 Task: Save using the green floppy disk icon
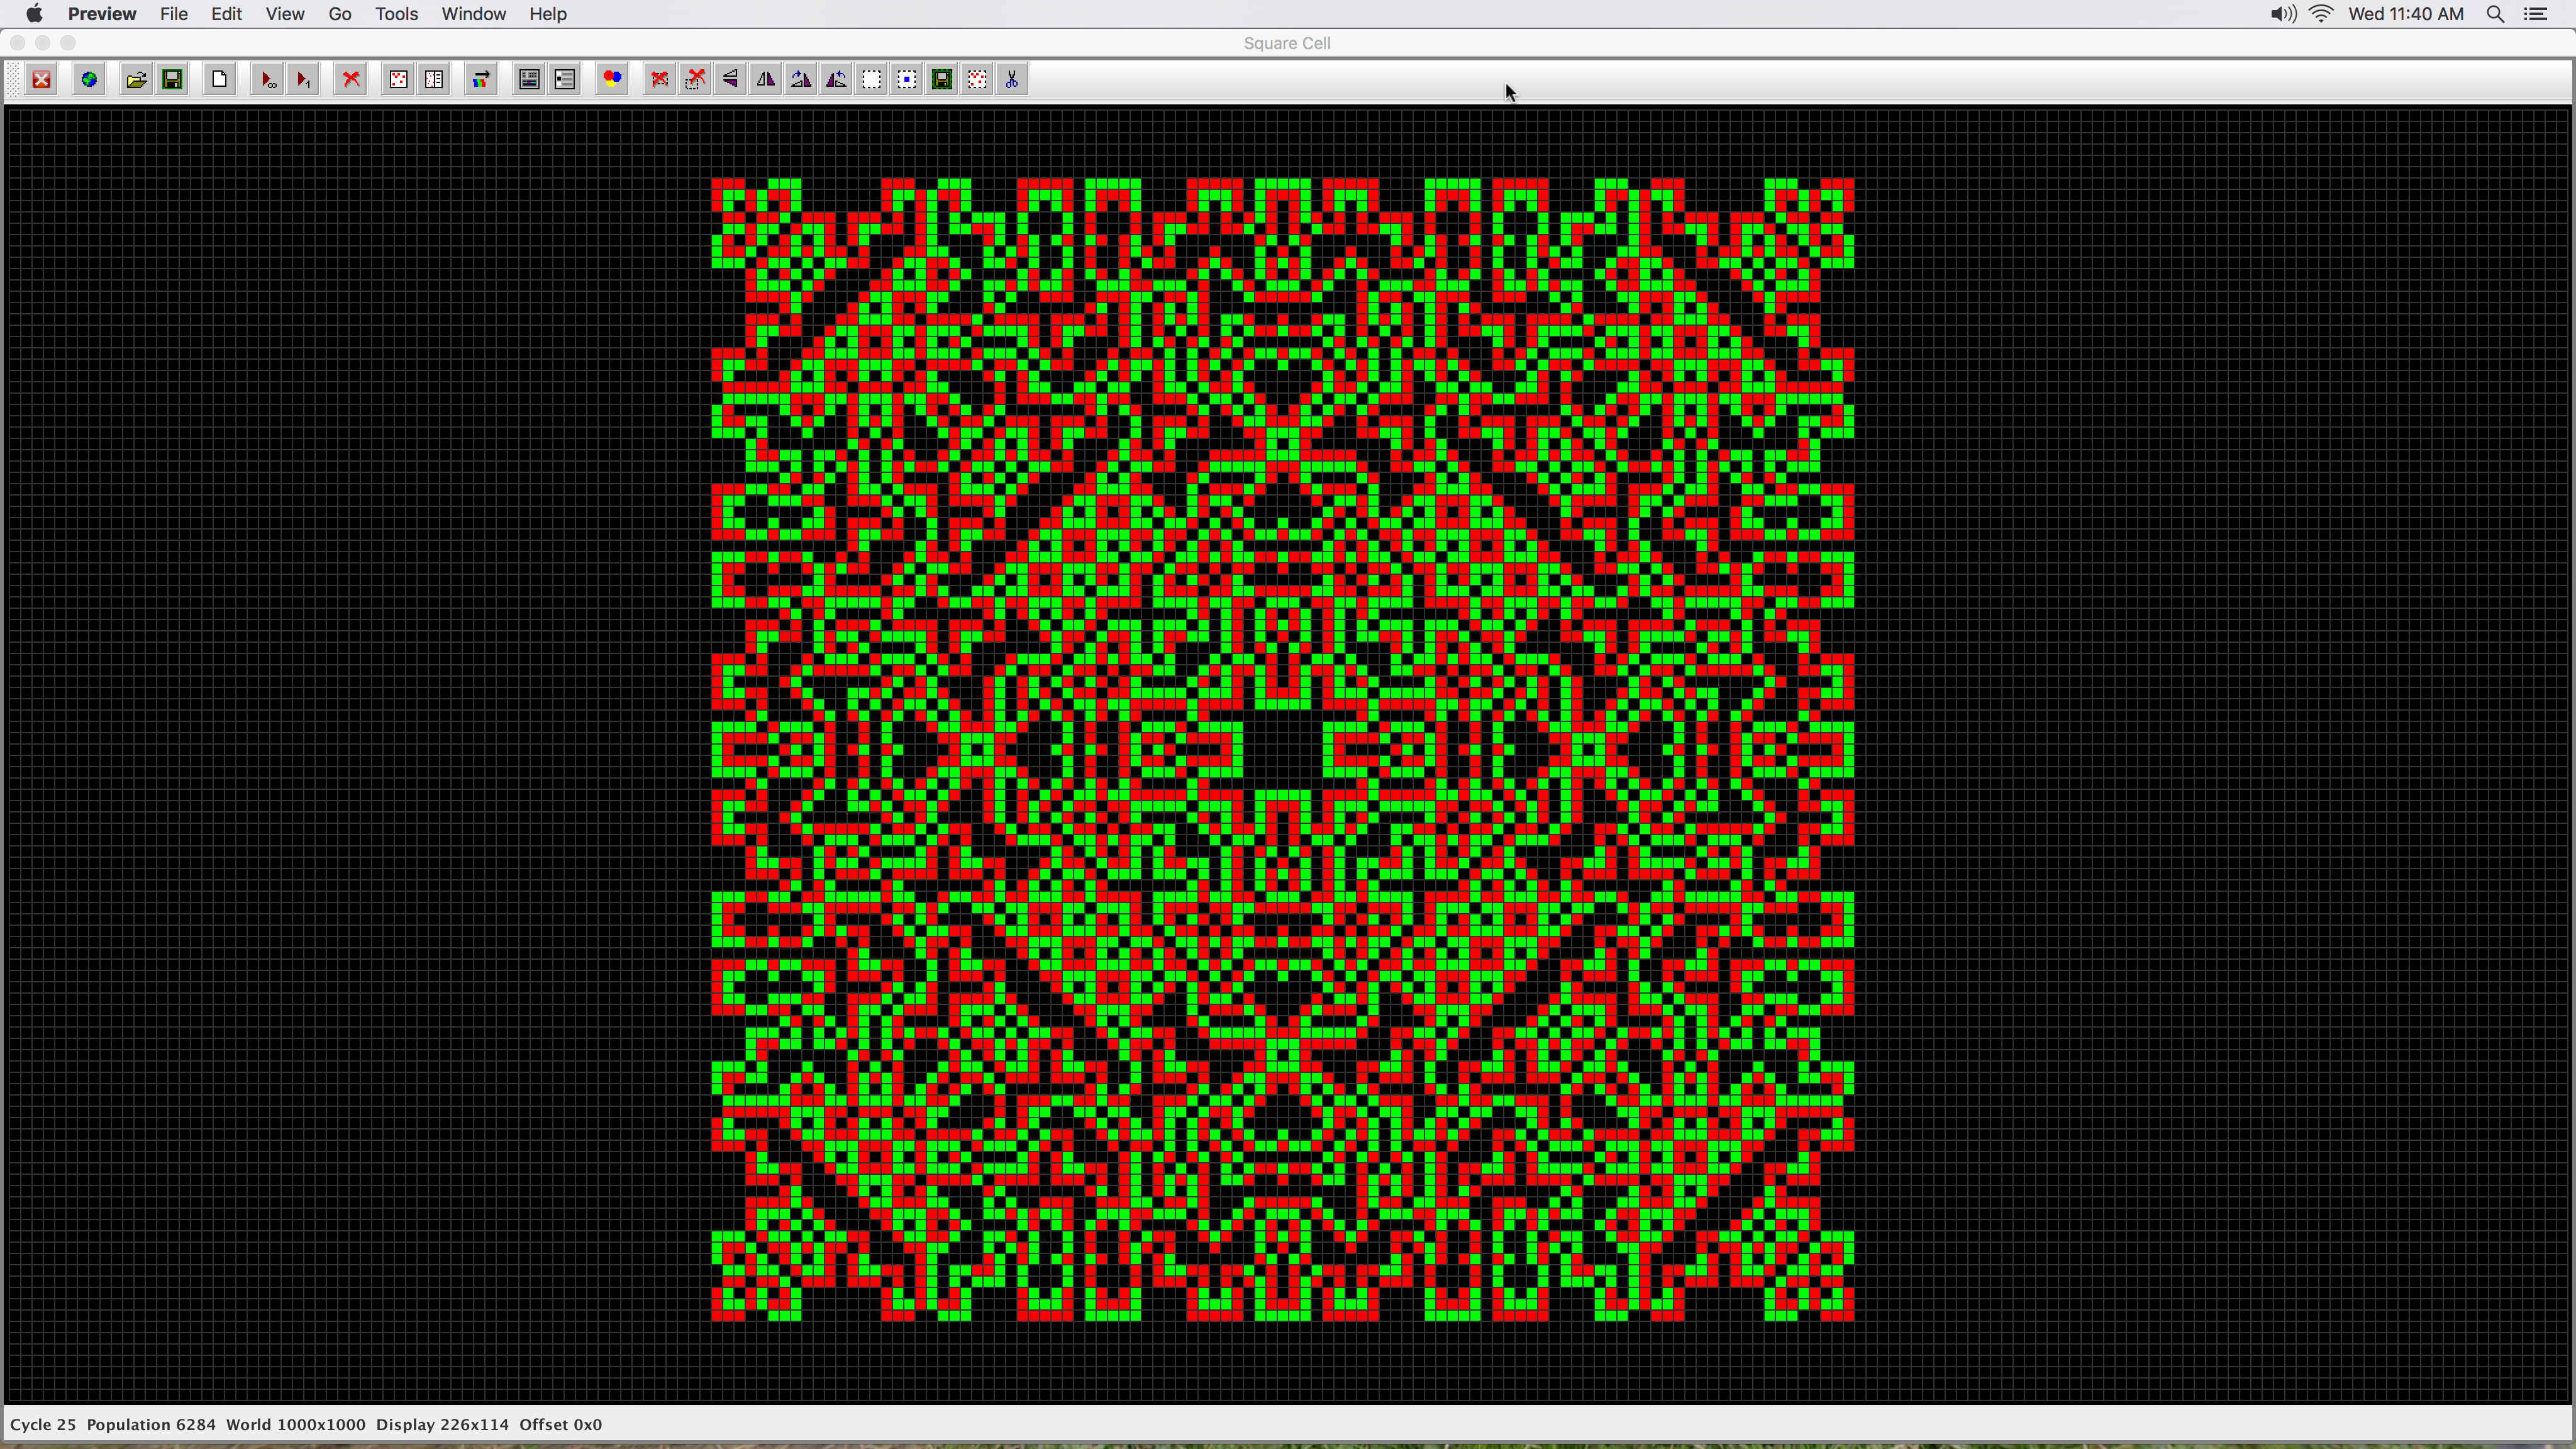click(172, 80)
